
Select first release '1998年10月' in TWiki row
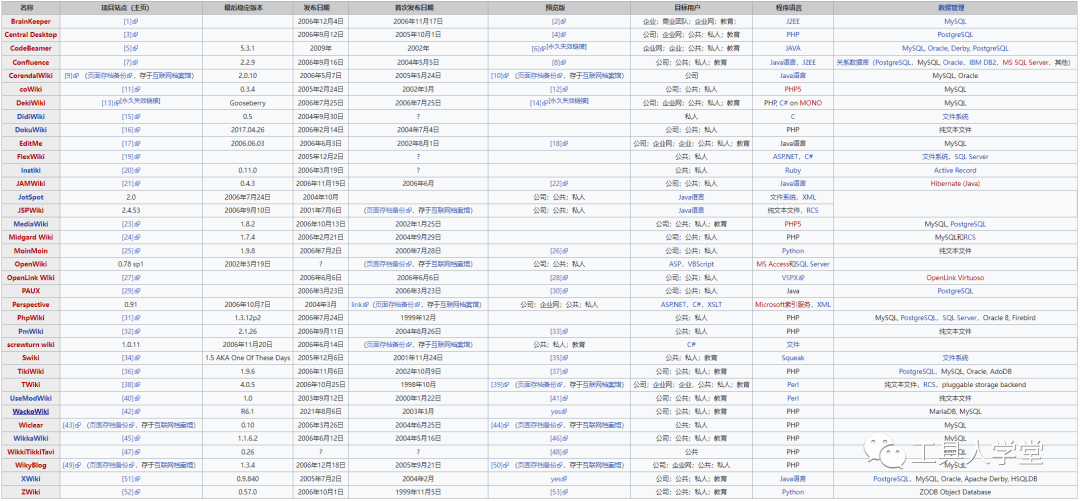click(x=418, y=385)
